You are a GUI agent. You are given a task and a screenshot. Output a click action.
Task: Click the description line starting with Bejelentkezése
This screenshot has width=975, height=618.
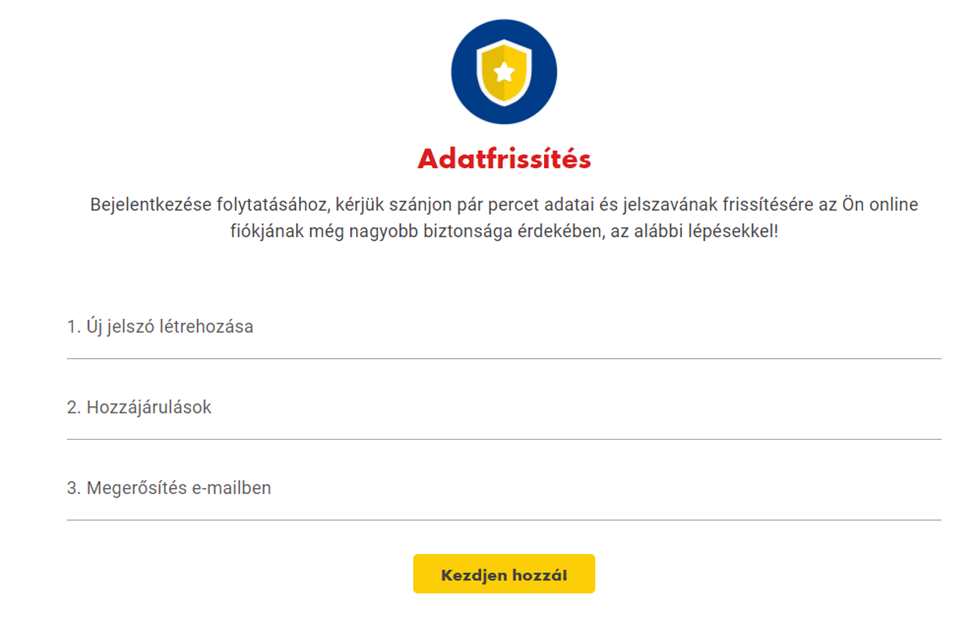pos(504,205)
